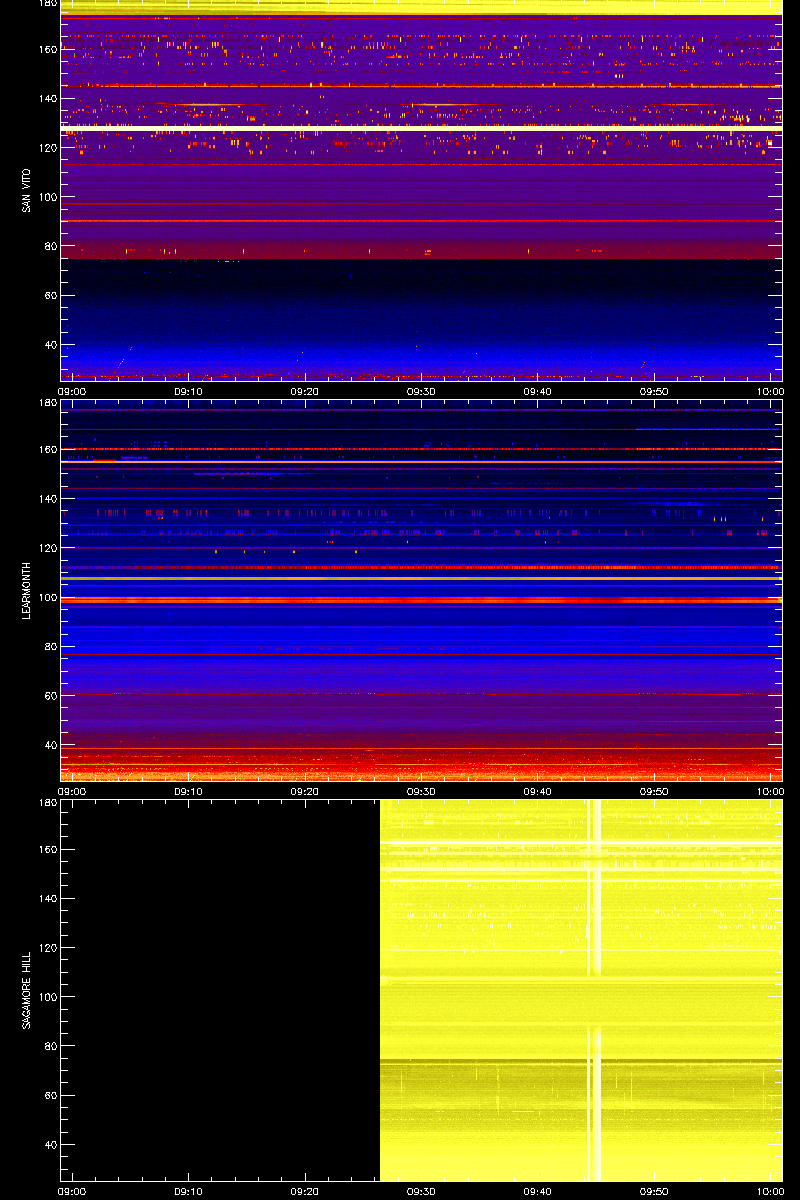Click the 09:10 label below Learmonth panel

(189, 791)
